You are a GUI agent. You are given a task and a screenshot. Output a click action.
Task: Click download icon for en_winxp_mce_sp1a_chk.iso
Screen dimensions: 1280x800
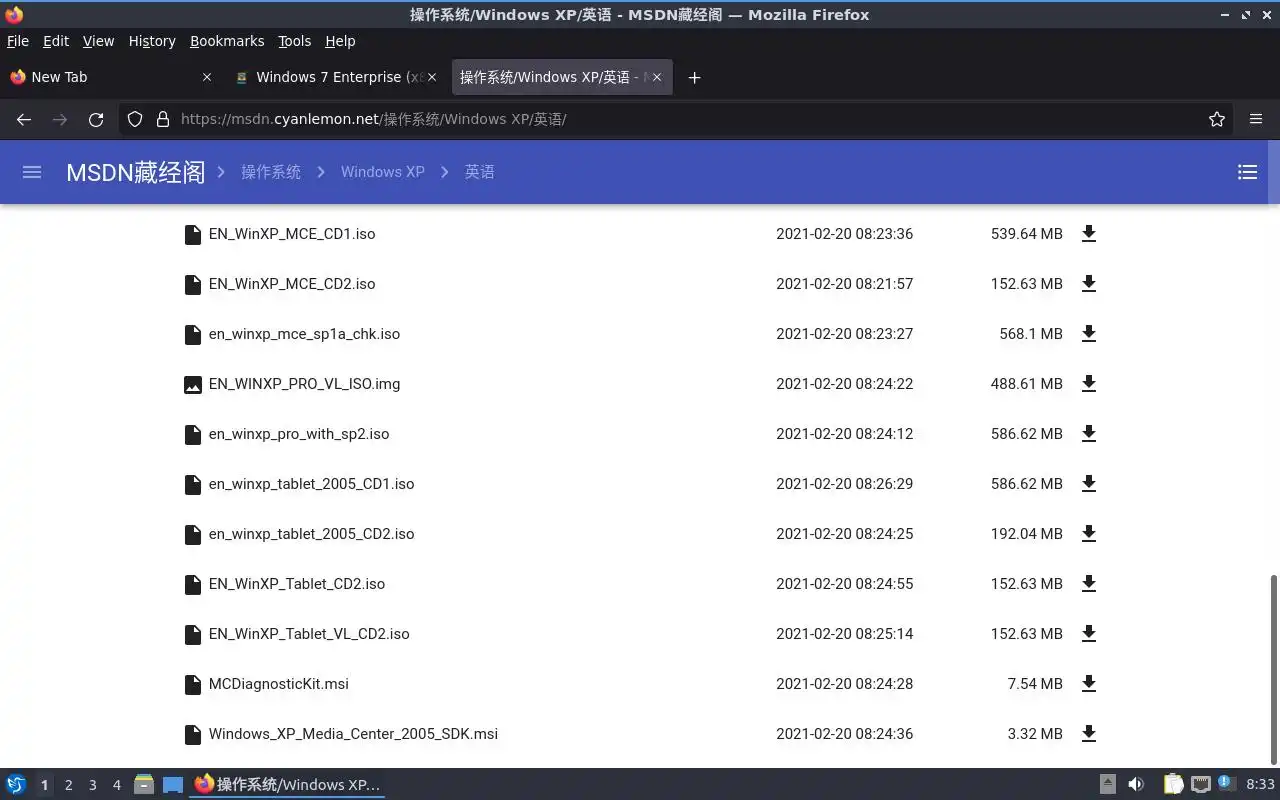pyautogui.click(x=1089, y=334)
